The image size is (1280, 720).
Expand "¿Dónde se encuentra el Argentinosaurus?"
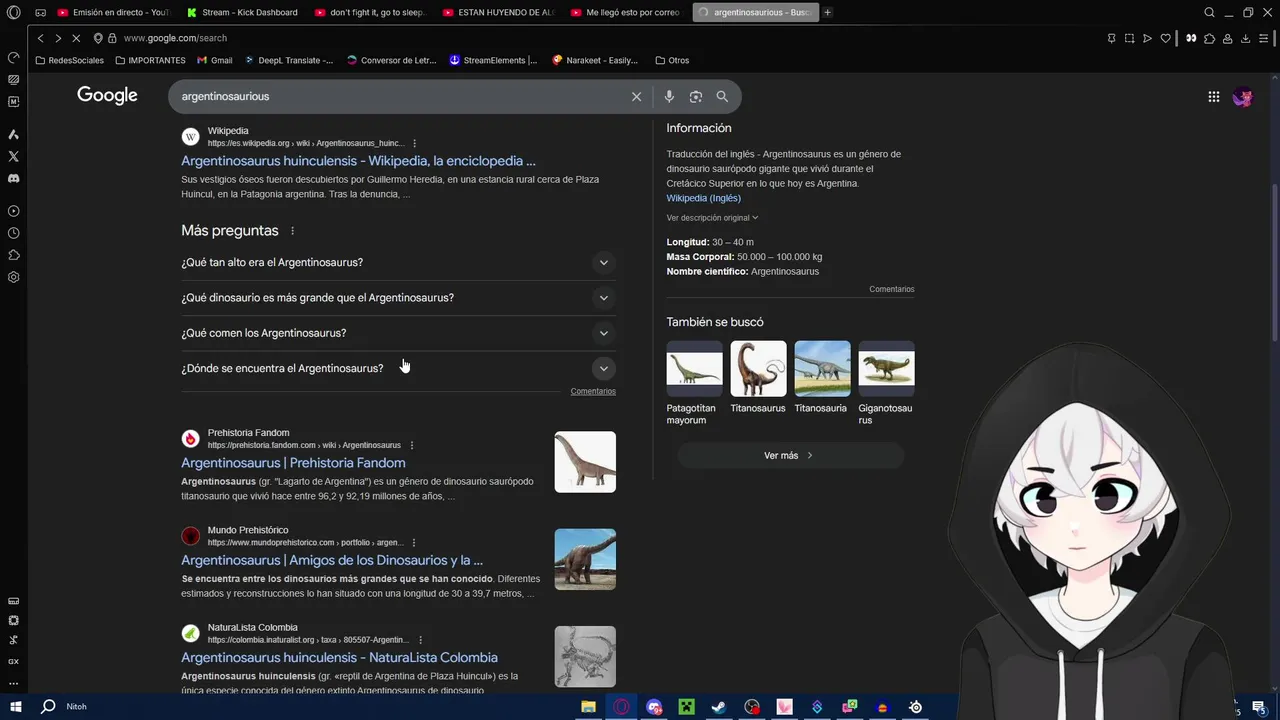(x=398, y=368)
